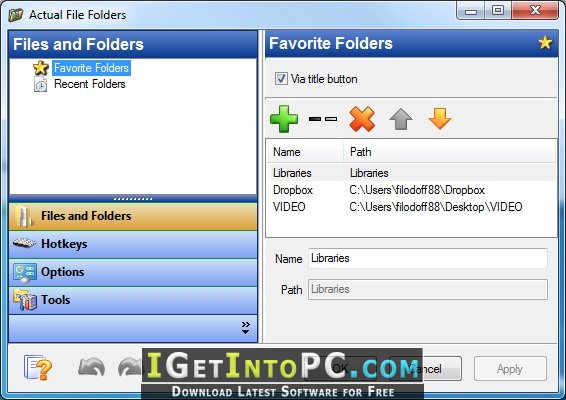
Task: Click the add separator dashes icon
Action: pos(323,119)
